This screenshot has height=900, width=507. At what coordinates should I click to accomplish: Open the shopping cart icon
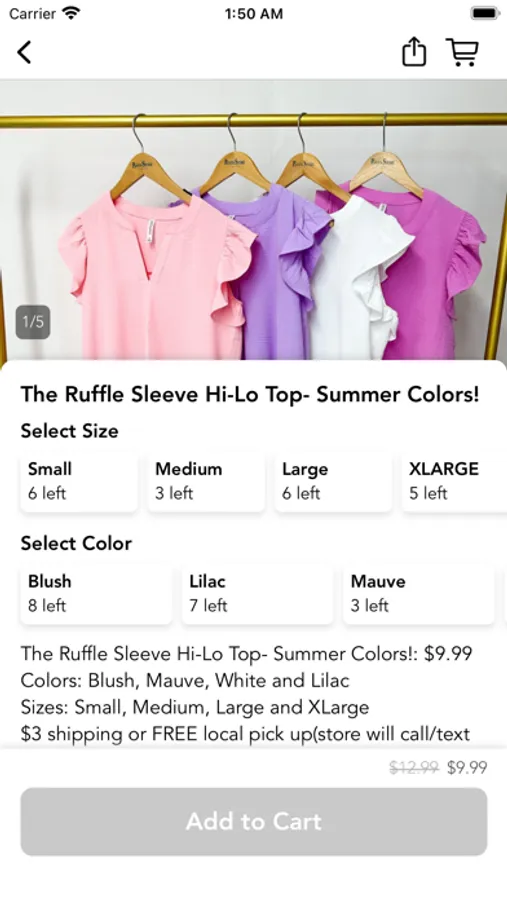(462, 52)
